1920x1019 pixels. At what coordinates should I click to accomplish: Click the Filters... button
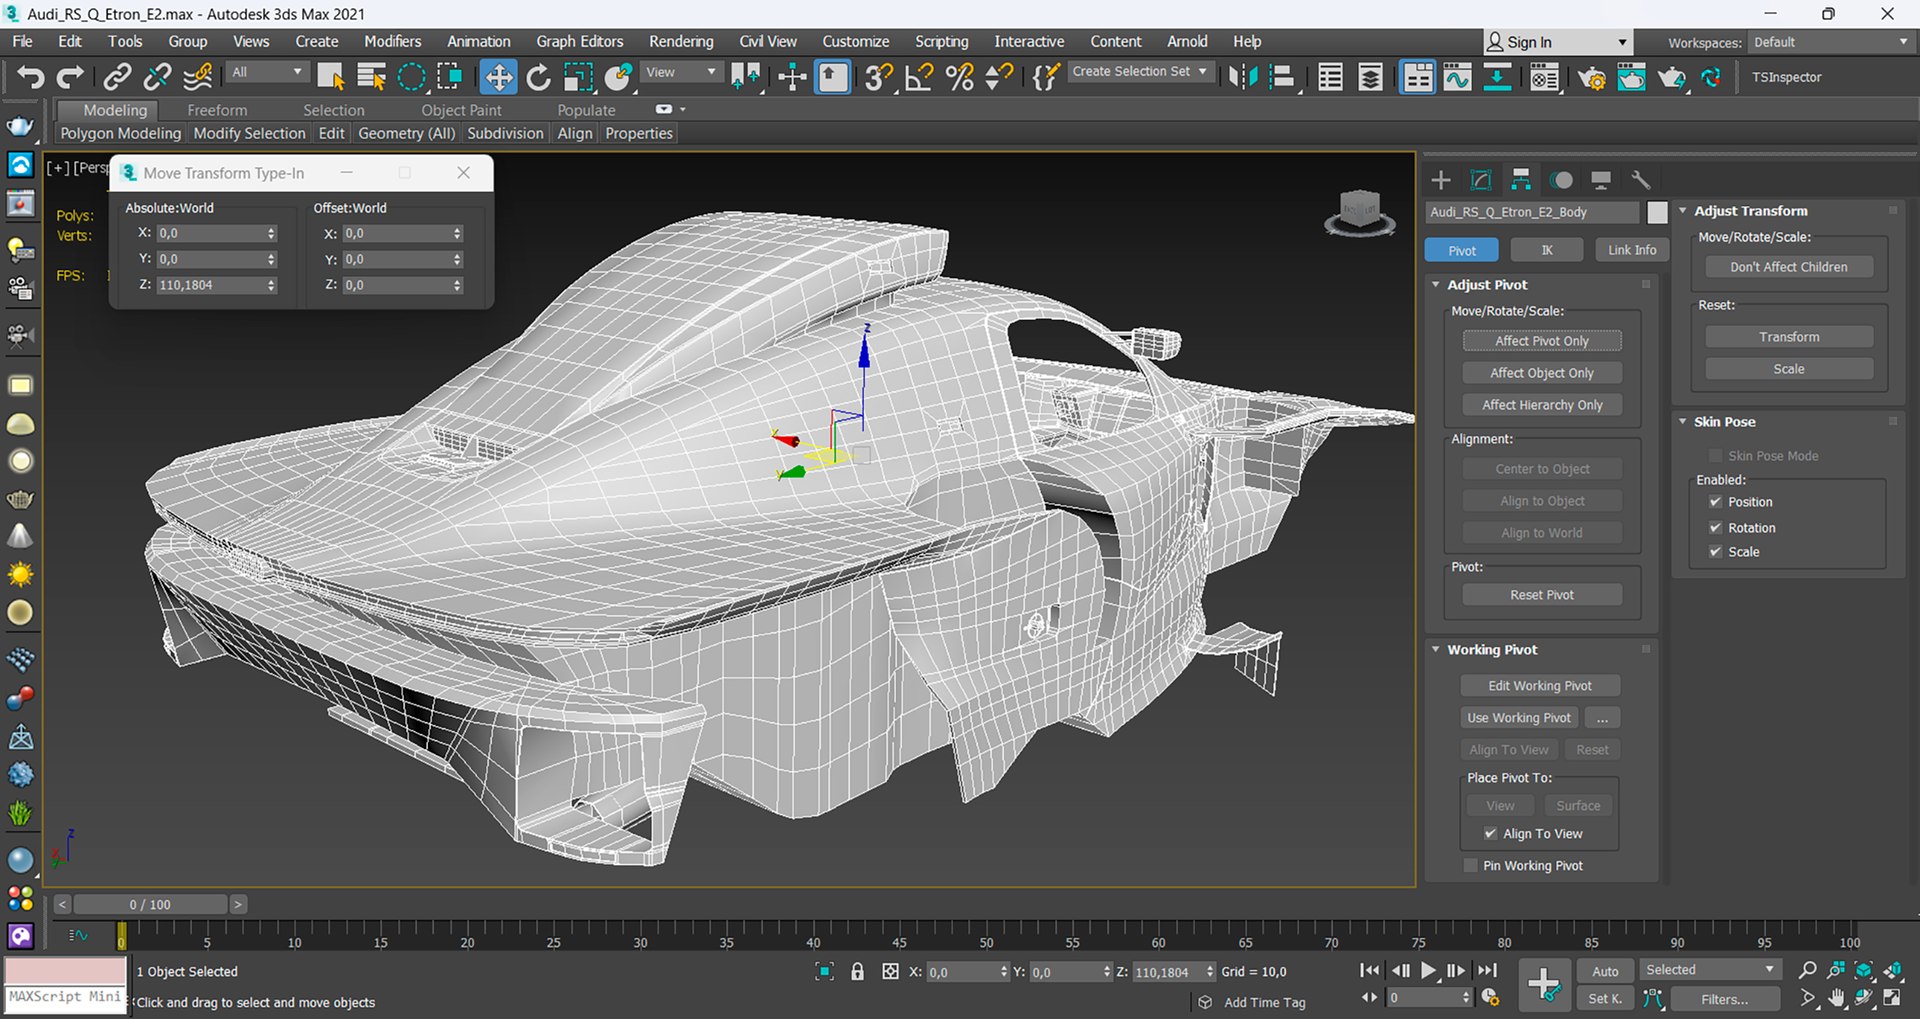[x=1724, y=999]
